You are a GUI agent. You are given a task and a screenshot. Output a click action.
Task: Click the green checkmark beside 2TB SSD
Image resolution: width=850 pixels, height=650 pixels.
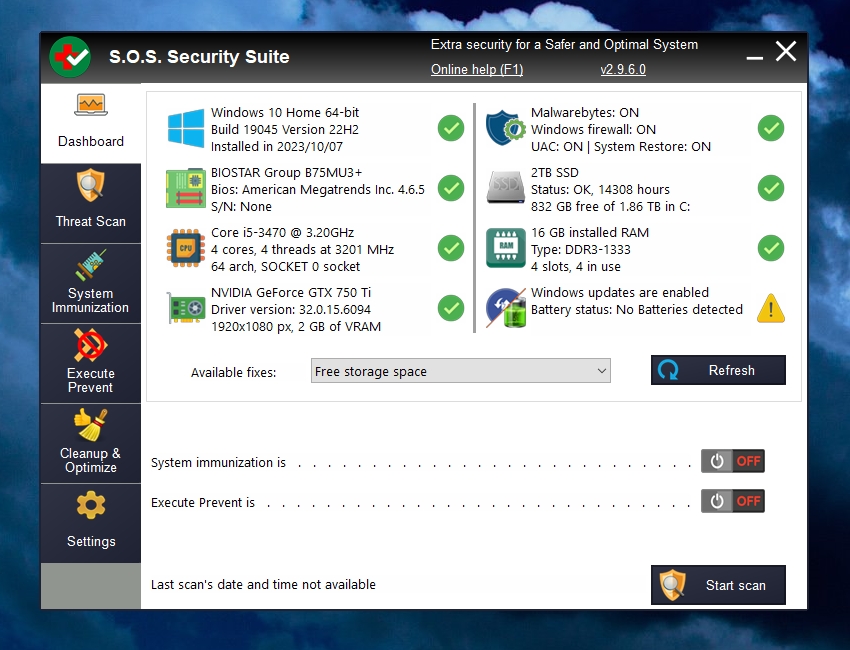[x=771, y=188]
